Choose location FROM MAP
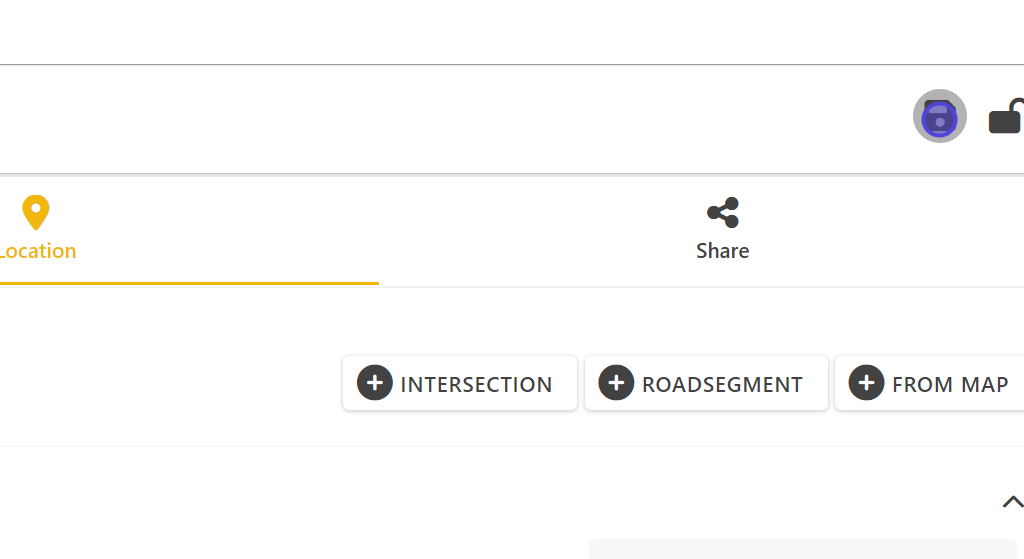 930,383
